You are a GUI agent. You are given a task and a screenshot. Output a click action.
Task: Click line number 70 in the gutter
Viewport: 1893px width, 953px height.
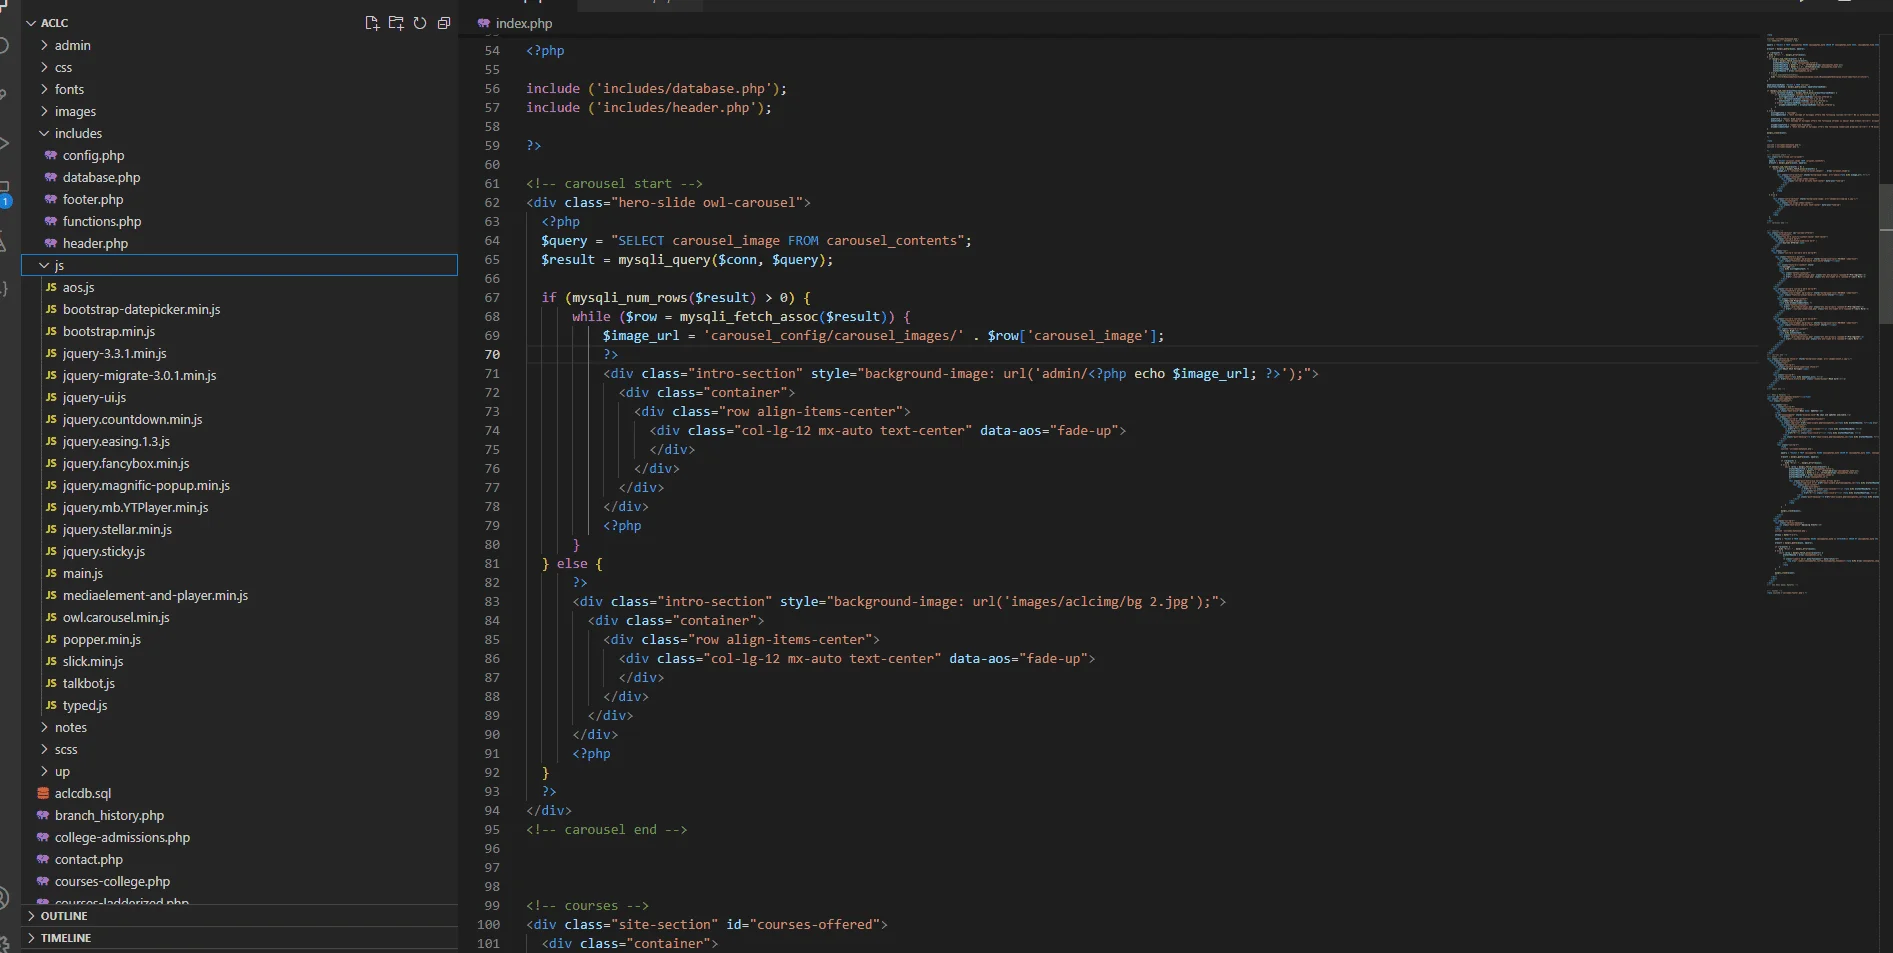point(492,354)
